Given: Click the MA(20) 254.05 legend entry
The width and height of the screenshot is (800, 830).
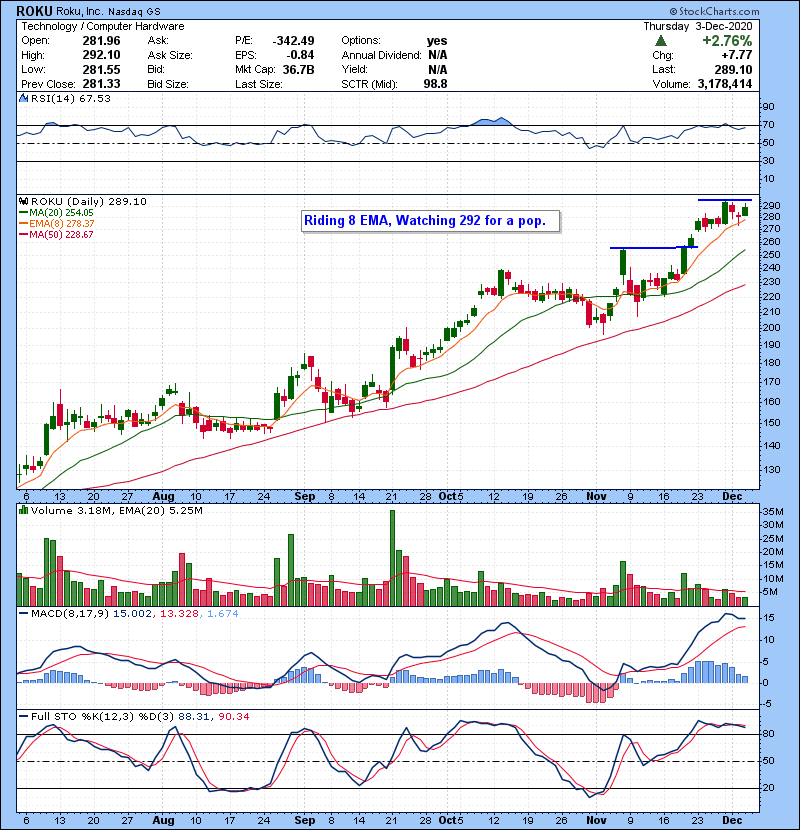Looking at the screenshot, I should 56,212.
